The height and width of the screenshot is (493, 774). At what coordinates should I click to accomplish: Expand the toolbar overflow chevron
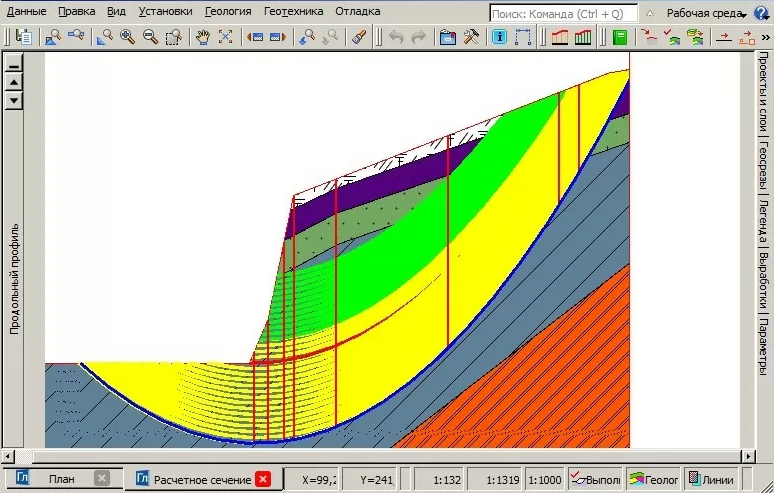tap(765, 37)
